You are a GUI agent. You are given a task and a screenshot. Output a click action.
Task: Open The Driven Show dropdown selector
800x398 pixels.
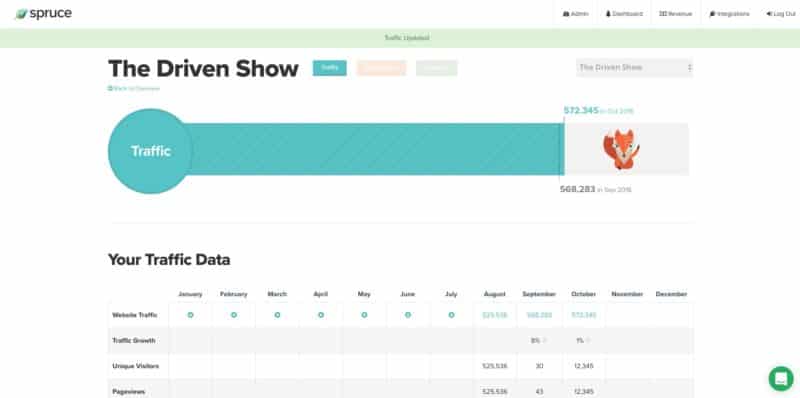pyautogui.click(x=635, y=67)
